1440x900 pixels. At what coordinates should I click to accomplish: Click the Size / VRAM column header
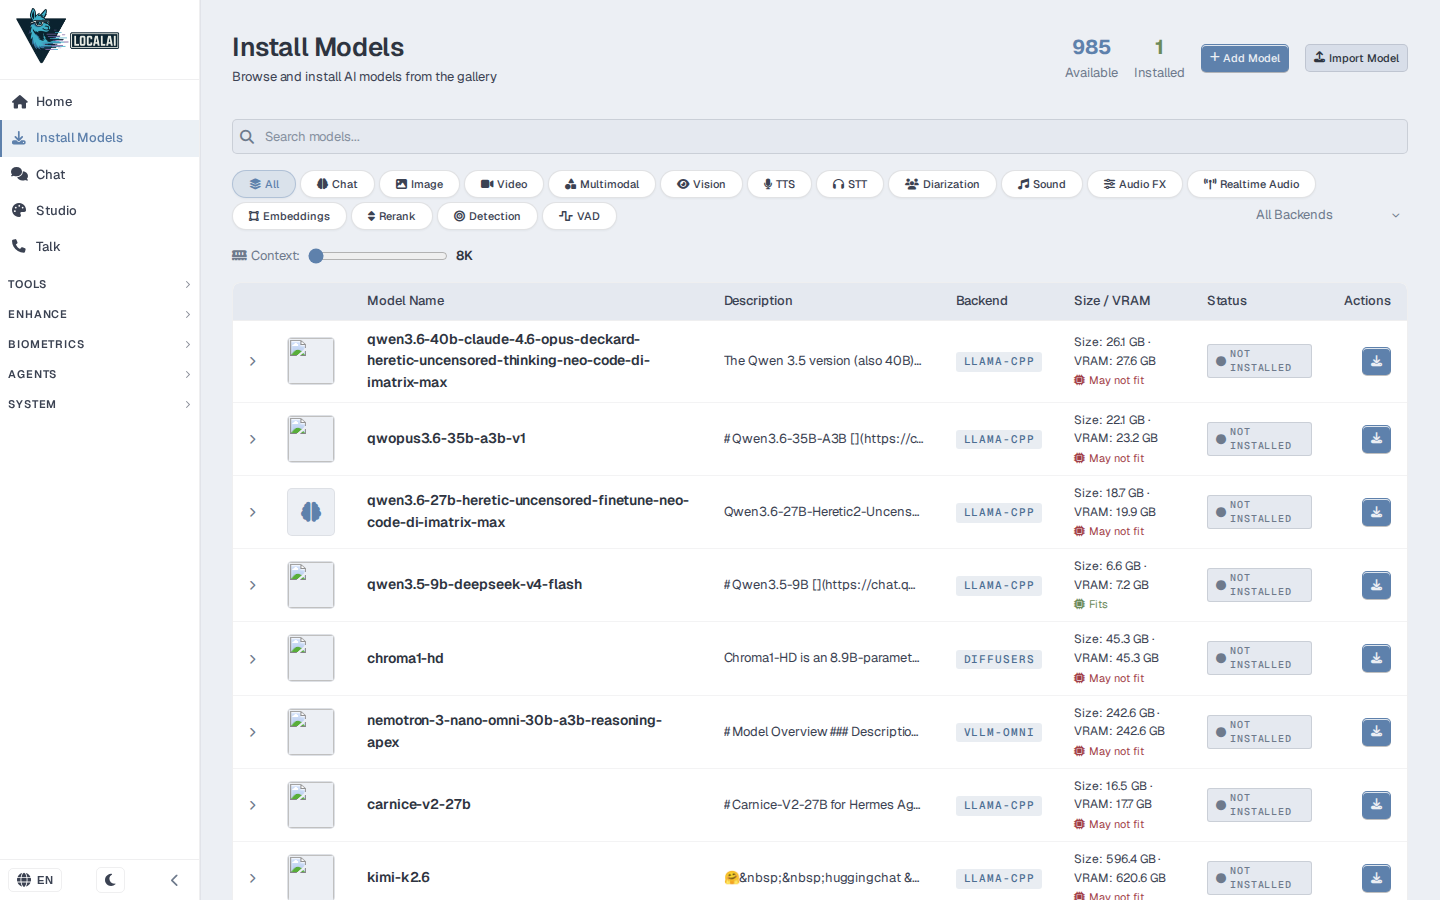[x=1112, y=301]
